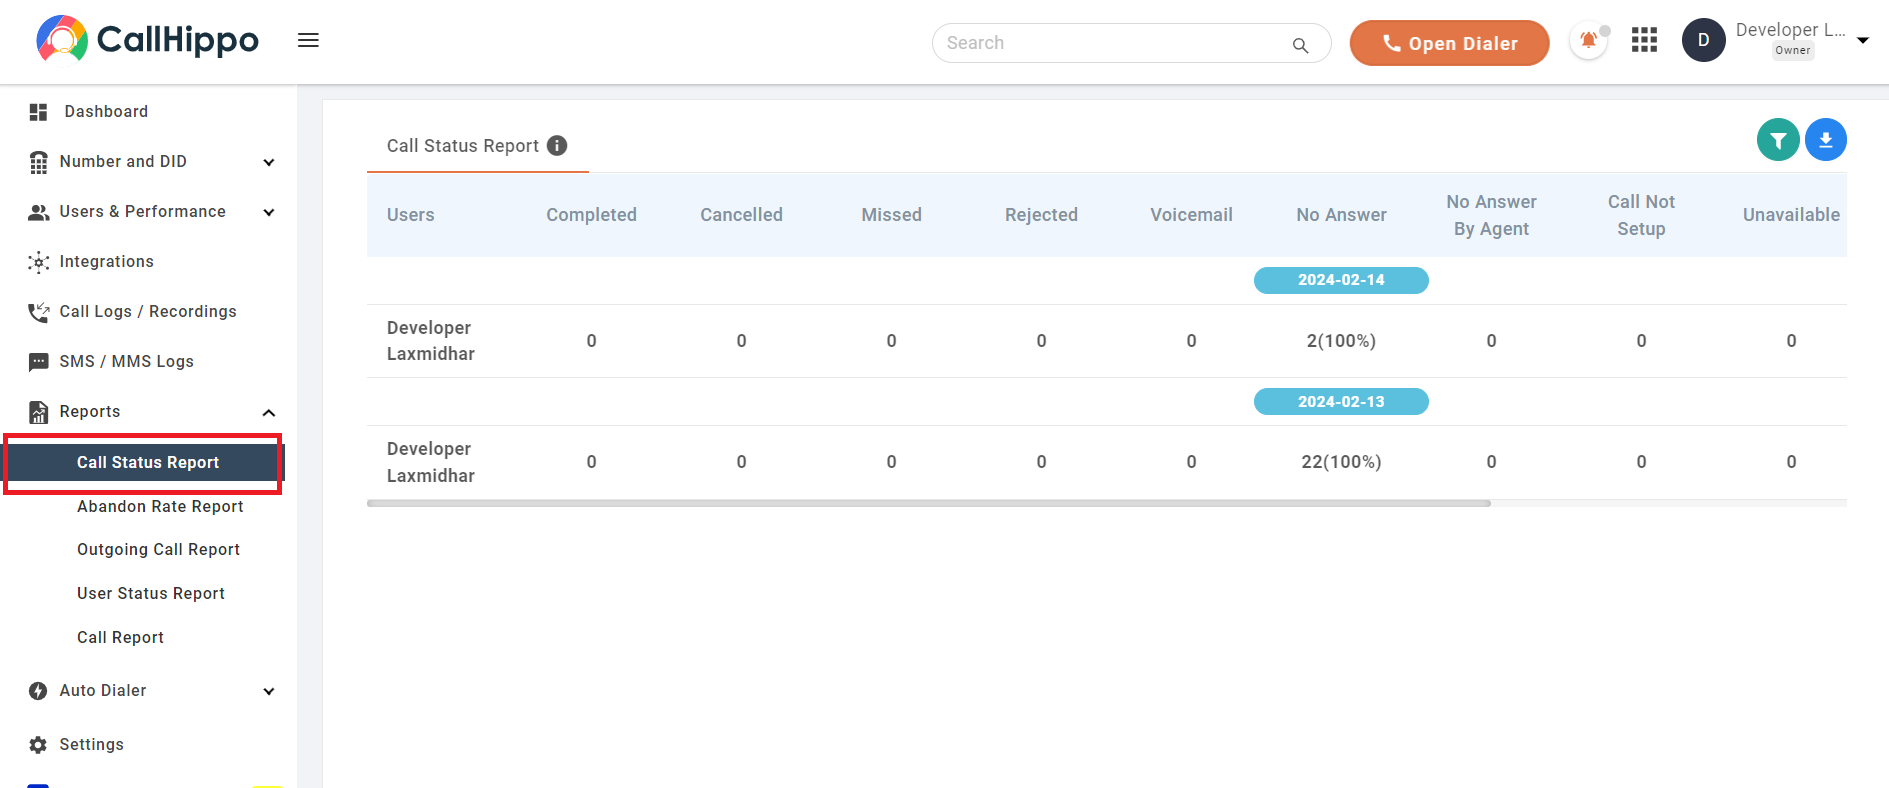Click the Auto Dialer lightning icon
Screen dimensions: 1889x788
(x=38, y=691)
